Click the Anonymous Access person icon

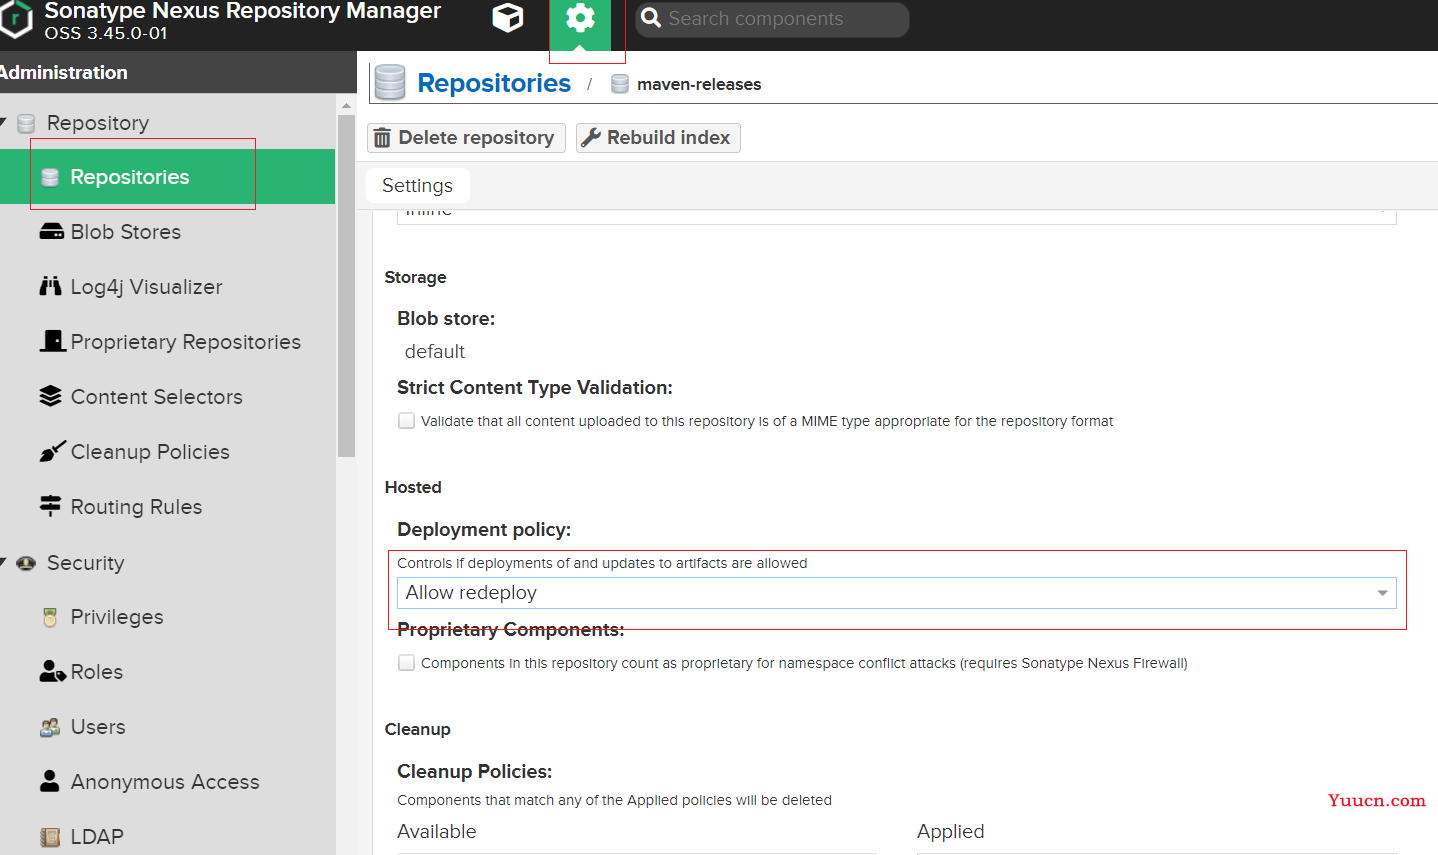pos(49,781)
